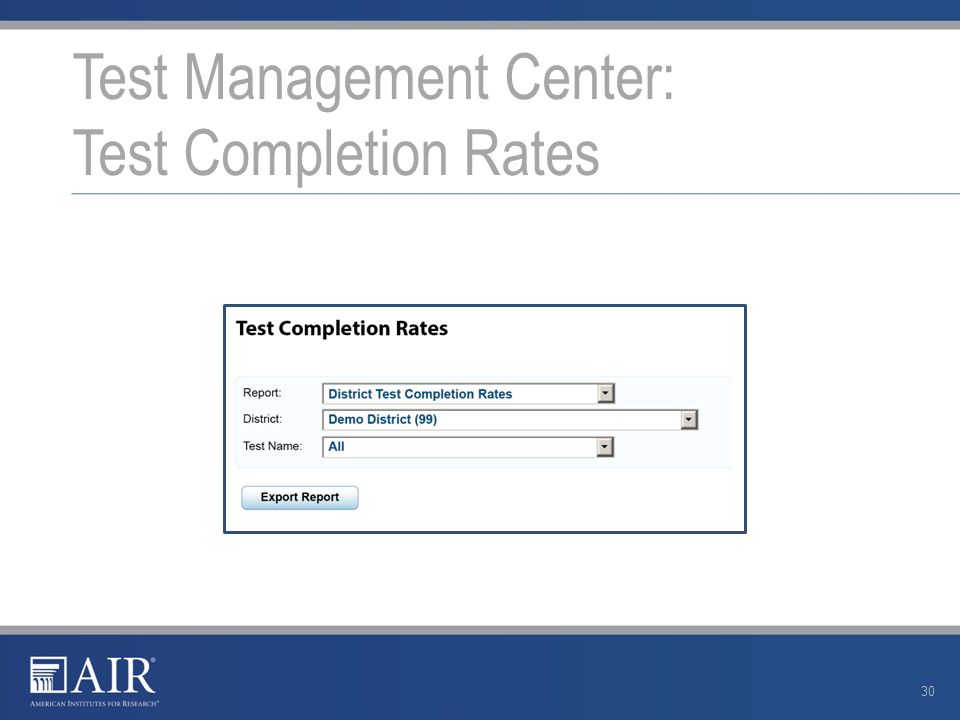Click the bold Test Completion Rates panel heading
This screenshot has width=960, height=720.
(342, 329)
